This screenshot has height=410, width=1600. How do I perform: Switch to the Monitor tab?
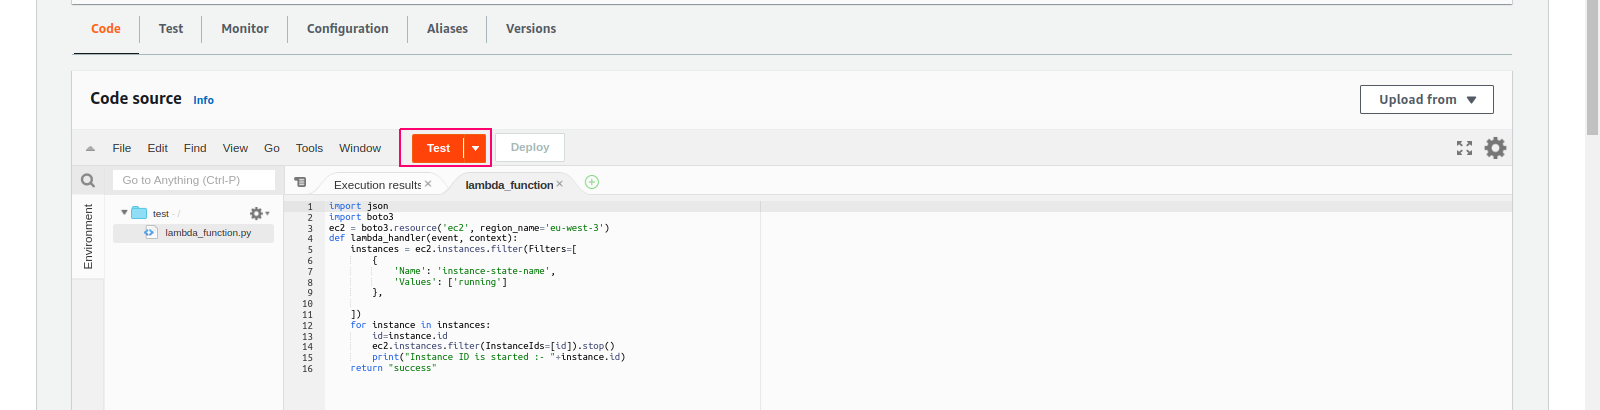pyautogui.click(x=245, y=29)
